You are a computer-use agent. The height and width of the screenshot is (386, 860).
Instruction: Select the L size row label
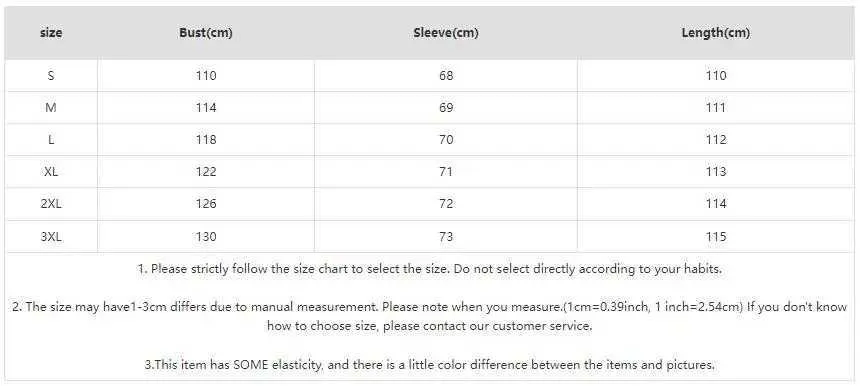[x=51, y=140]
